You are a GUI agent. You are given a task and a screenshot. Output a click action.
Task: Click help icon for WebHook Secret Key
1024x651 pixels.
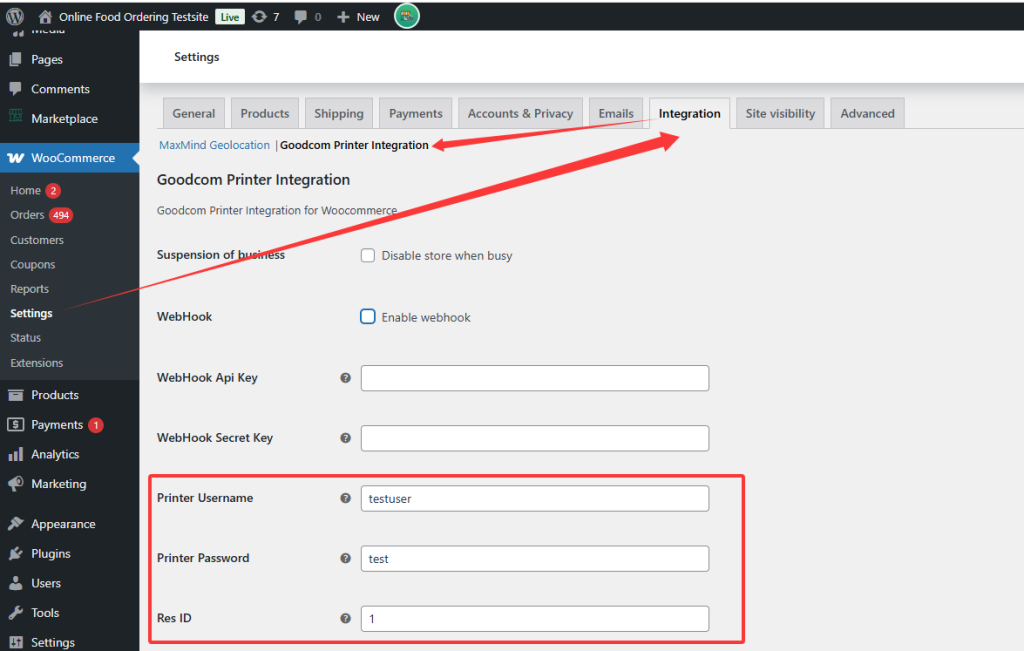click(345, 438)
